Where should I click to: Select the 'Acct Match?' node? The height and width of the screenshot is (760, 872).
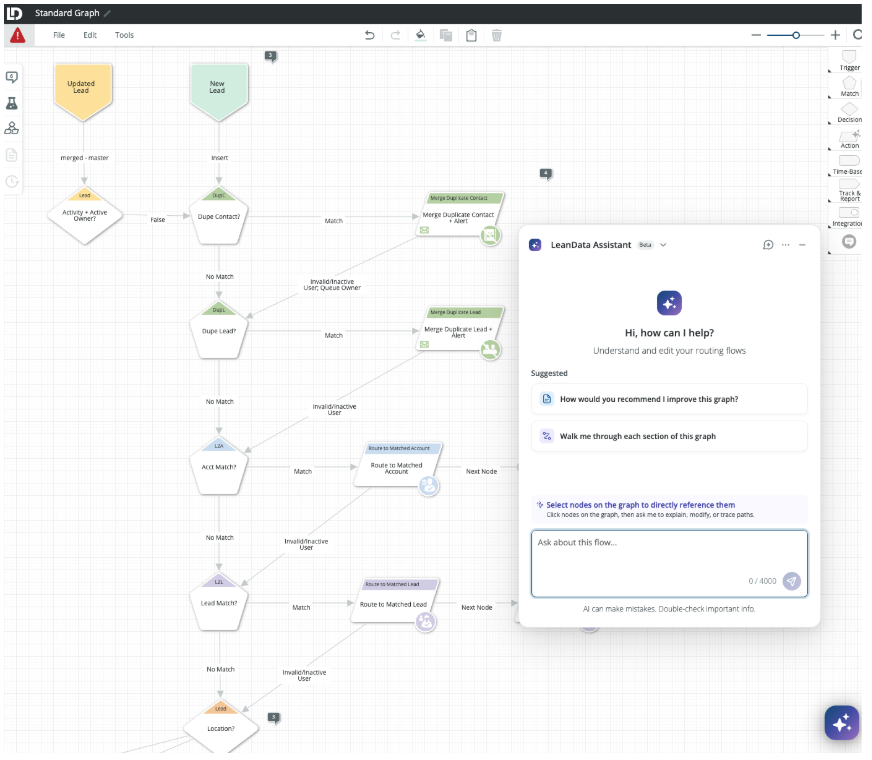[x=219, y=467]
